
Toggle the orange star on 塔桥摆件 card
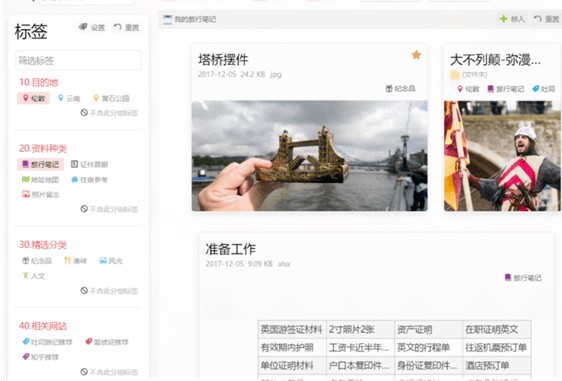coord(416,55)
